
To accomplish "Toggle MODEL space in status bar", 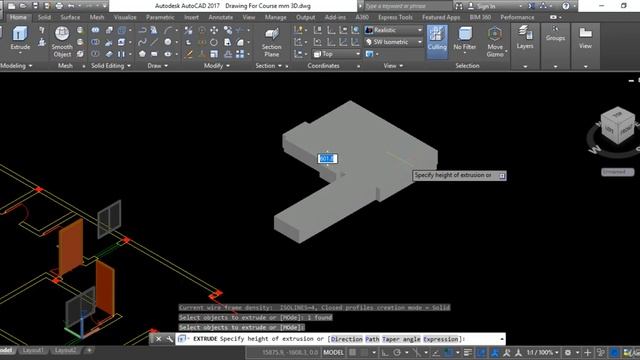I will [333, 352].
